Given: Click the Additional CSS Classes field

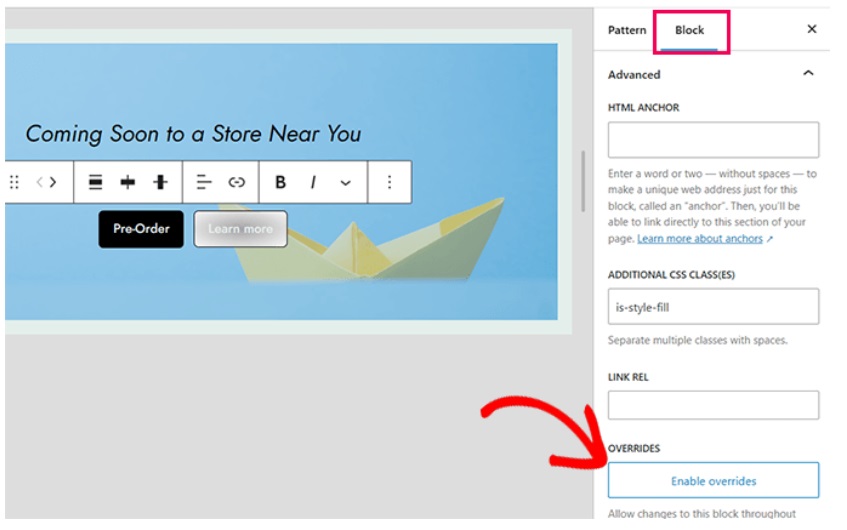Looking at the screenshot, I should click(713, 307).
